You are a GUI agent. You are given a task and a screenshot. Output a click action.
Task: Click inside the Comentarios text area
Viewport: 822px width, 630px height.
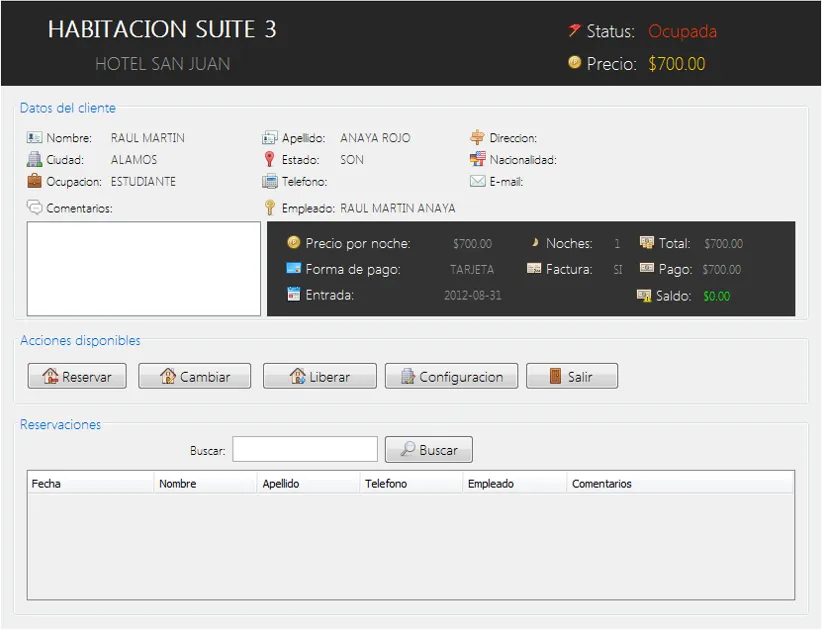(x=144, y=269)
